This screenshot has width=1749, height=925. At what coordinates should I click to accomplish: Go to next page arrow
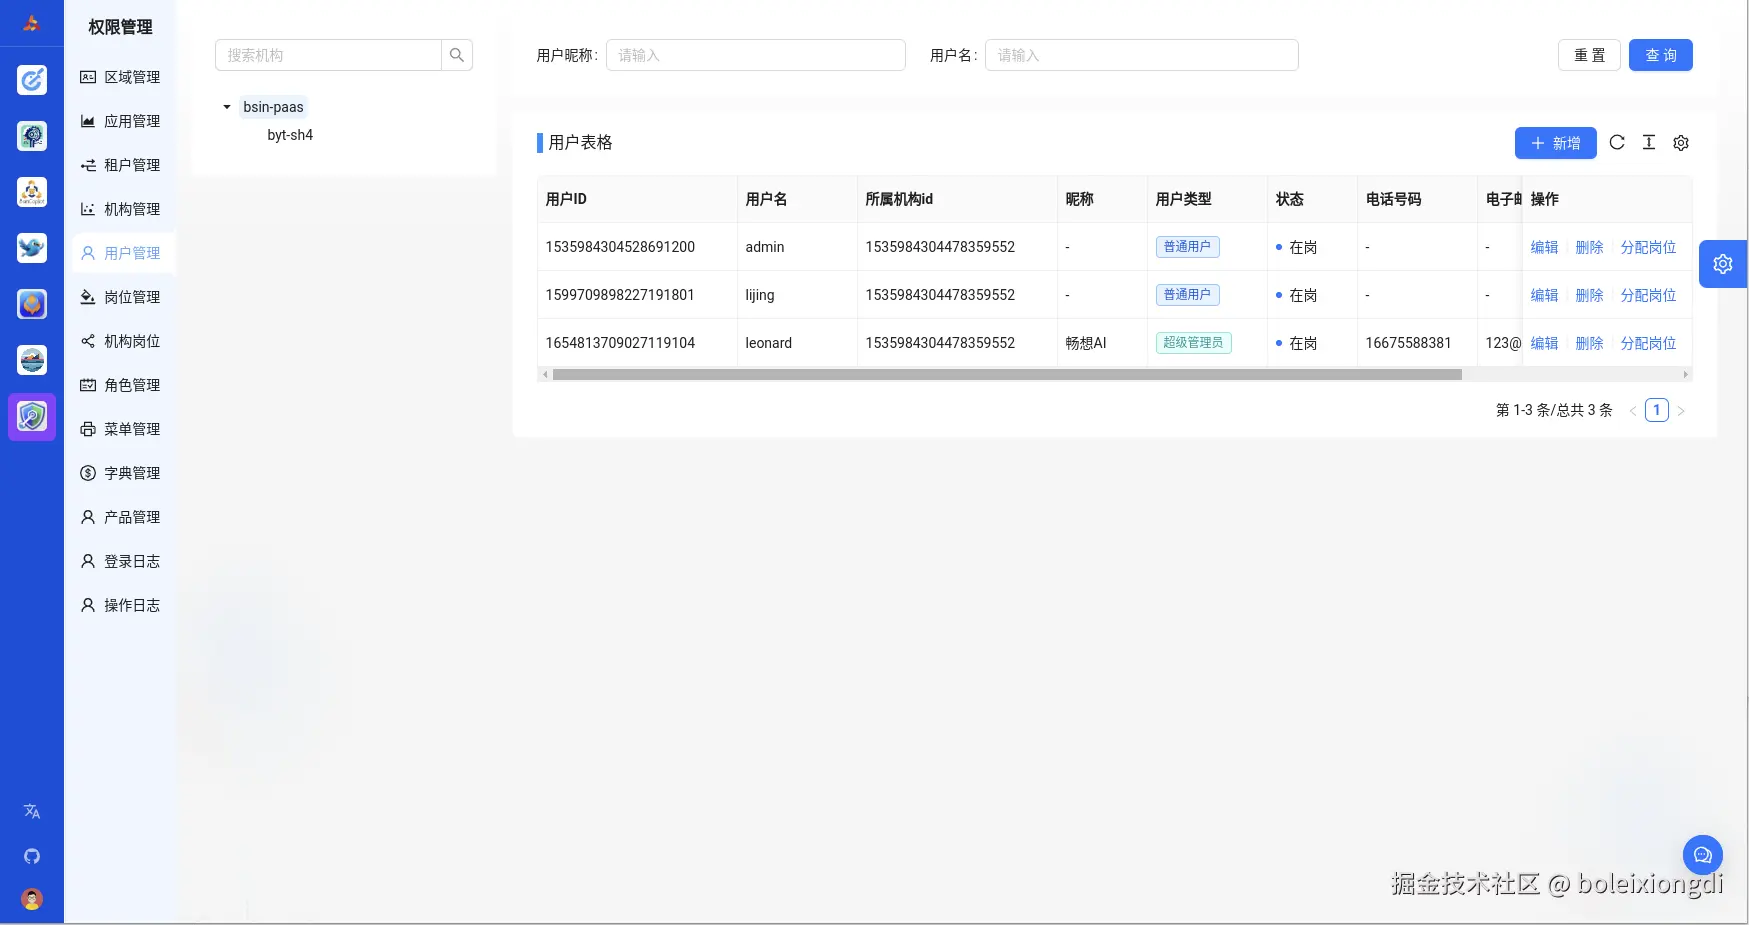[x=1681, y=411]
